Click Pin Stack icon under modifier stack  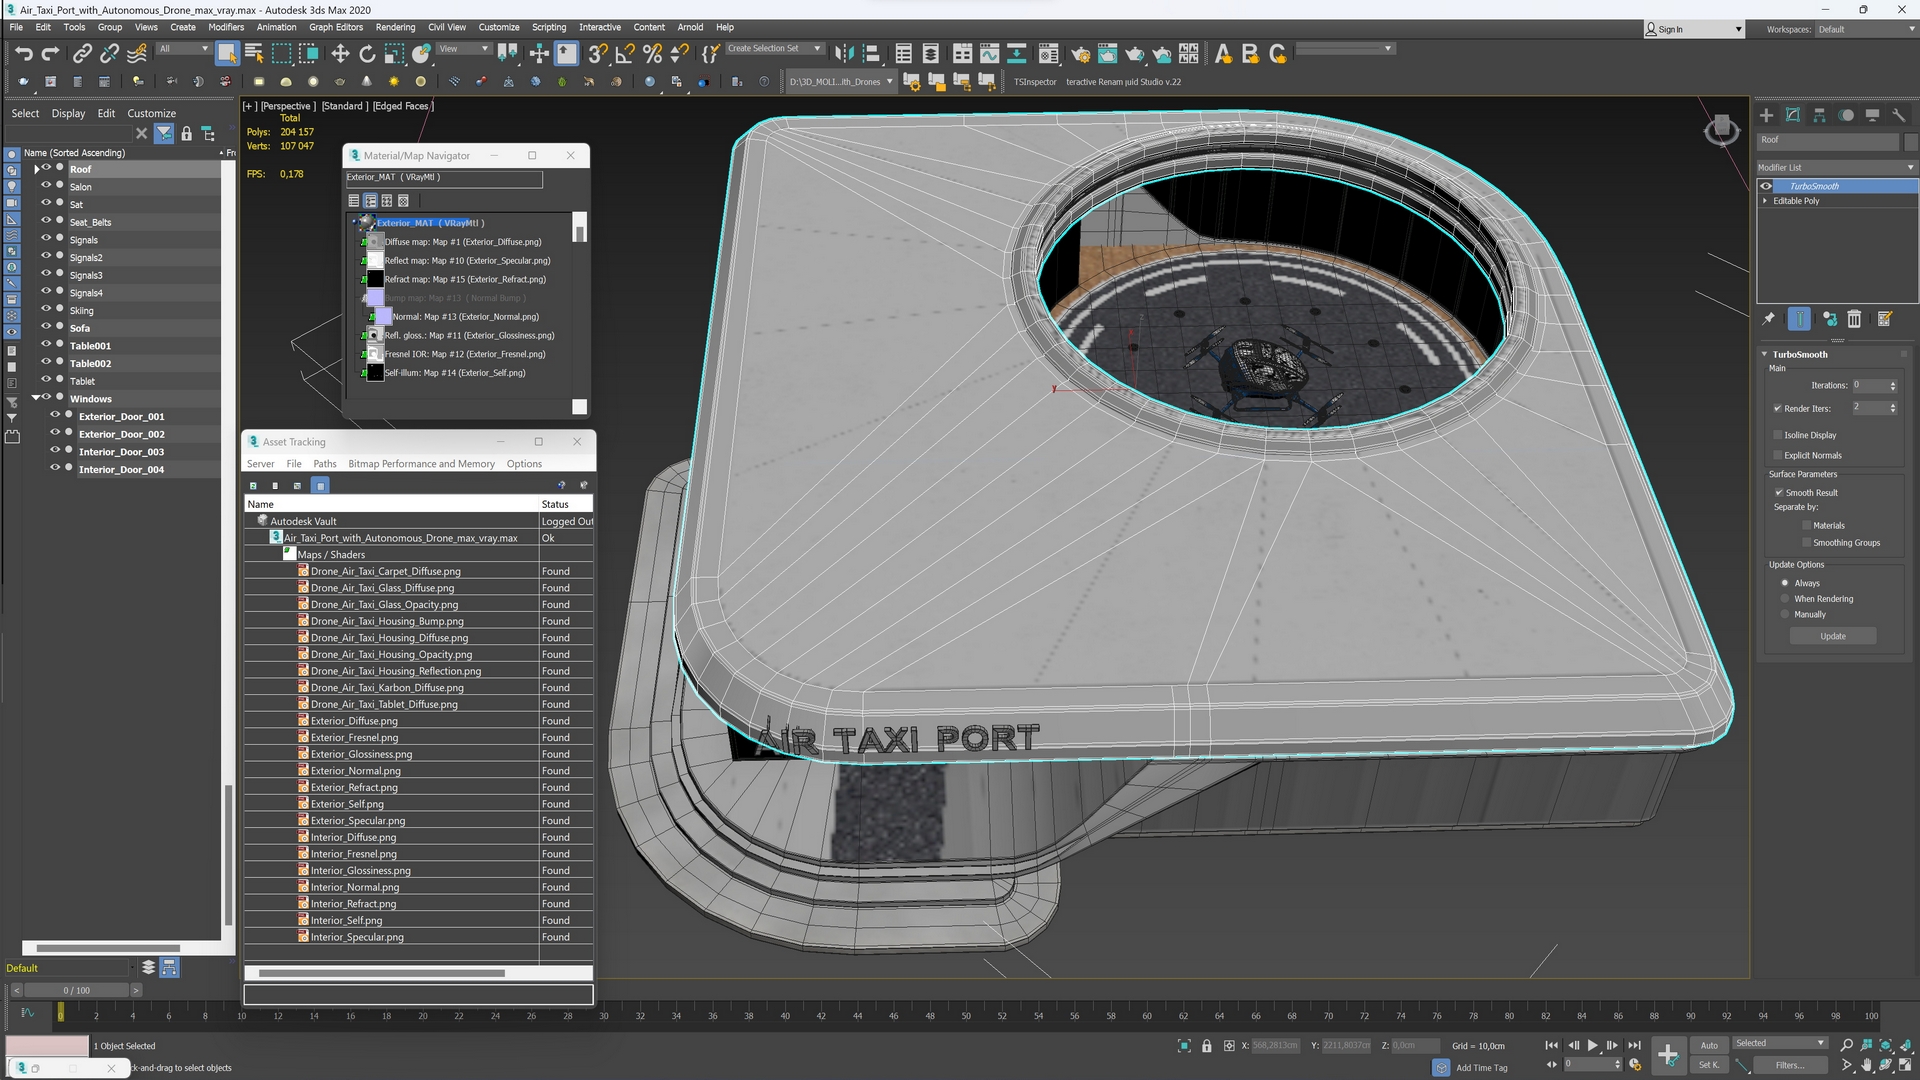point(1769,319)
